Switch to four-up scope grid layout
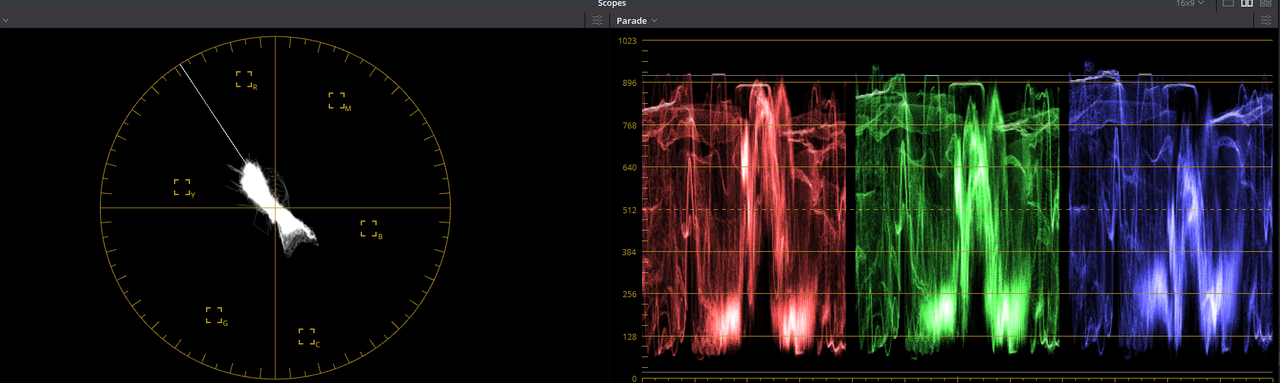Screen dimensions: 1280x383 point(1266,4)
